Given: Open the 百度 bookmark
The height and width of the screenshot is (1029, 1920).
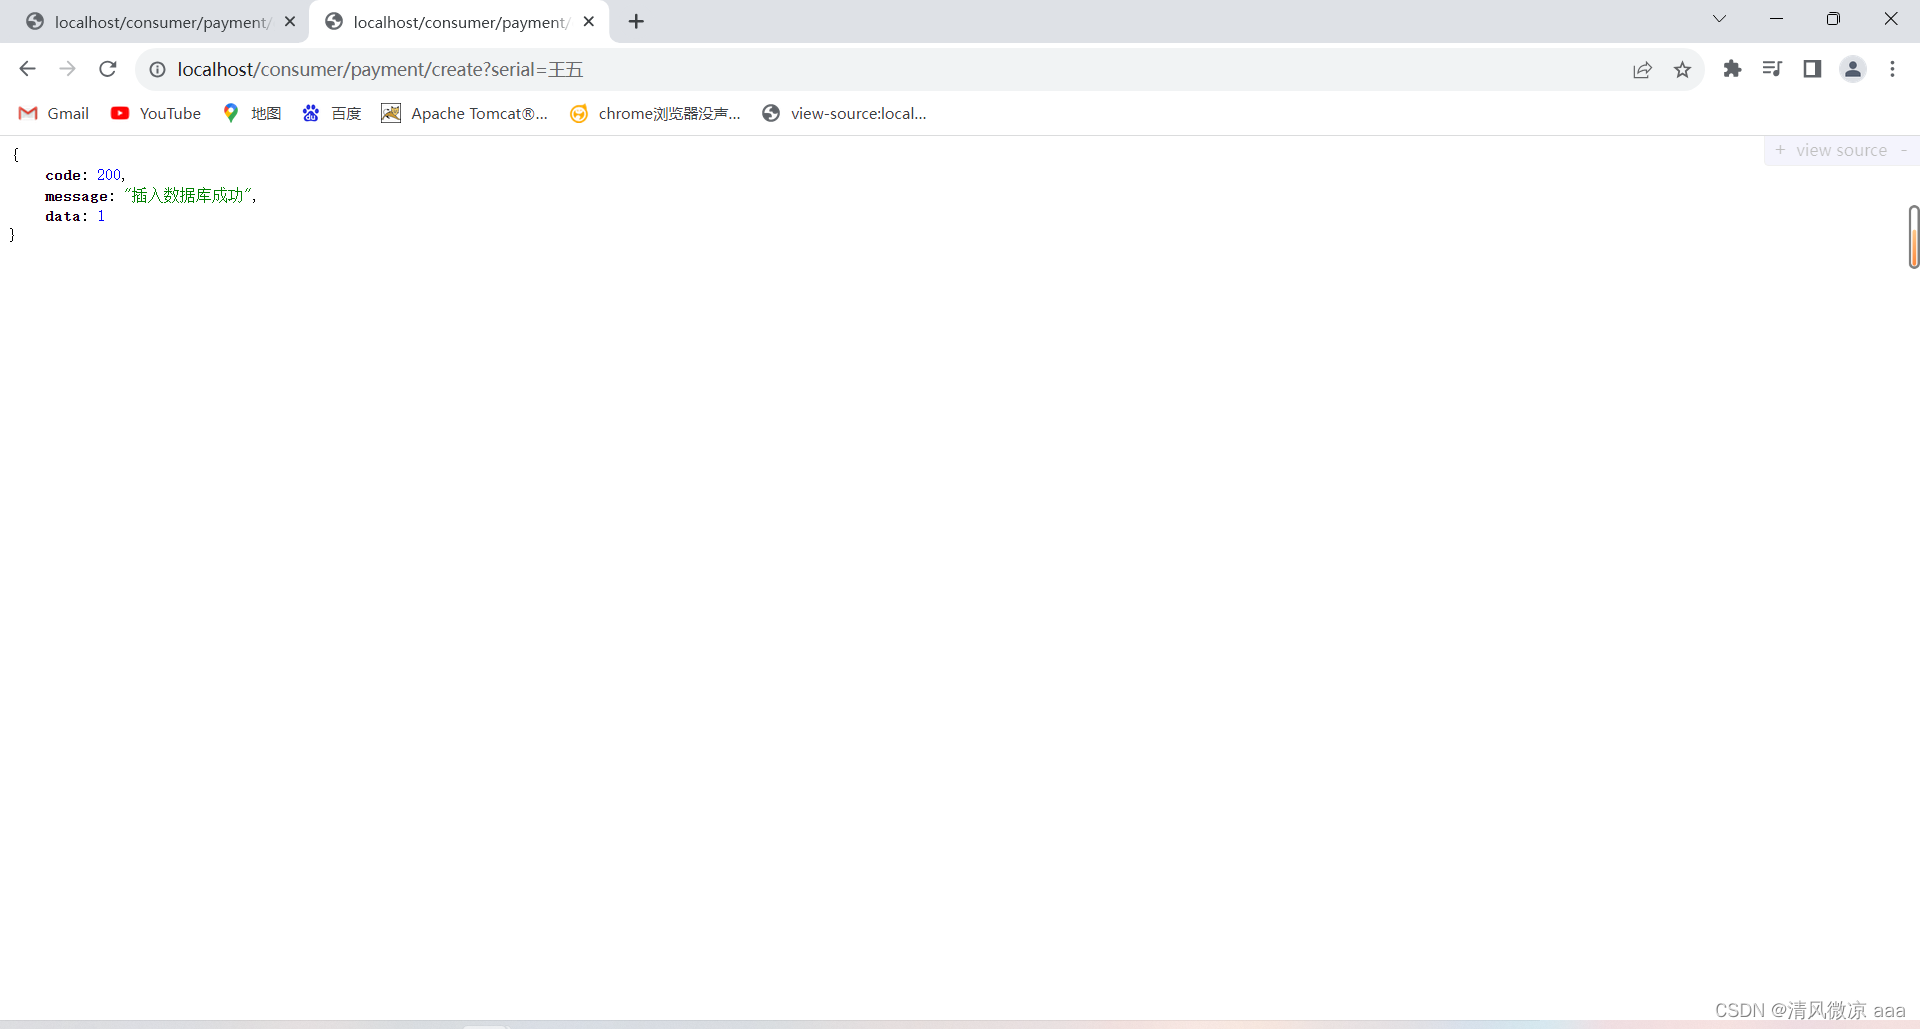Looking at the screenshot, I should coord(332,113).
